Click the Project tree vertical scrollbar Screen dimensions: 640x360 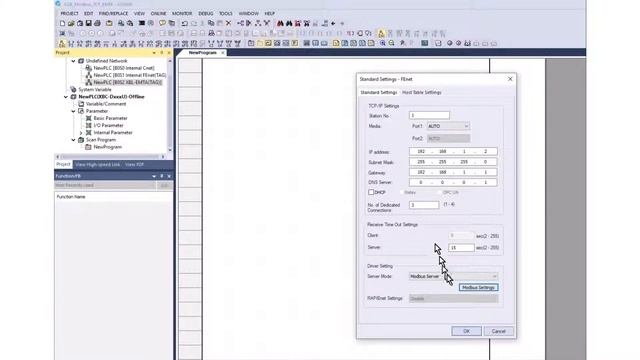point(170,105)
